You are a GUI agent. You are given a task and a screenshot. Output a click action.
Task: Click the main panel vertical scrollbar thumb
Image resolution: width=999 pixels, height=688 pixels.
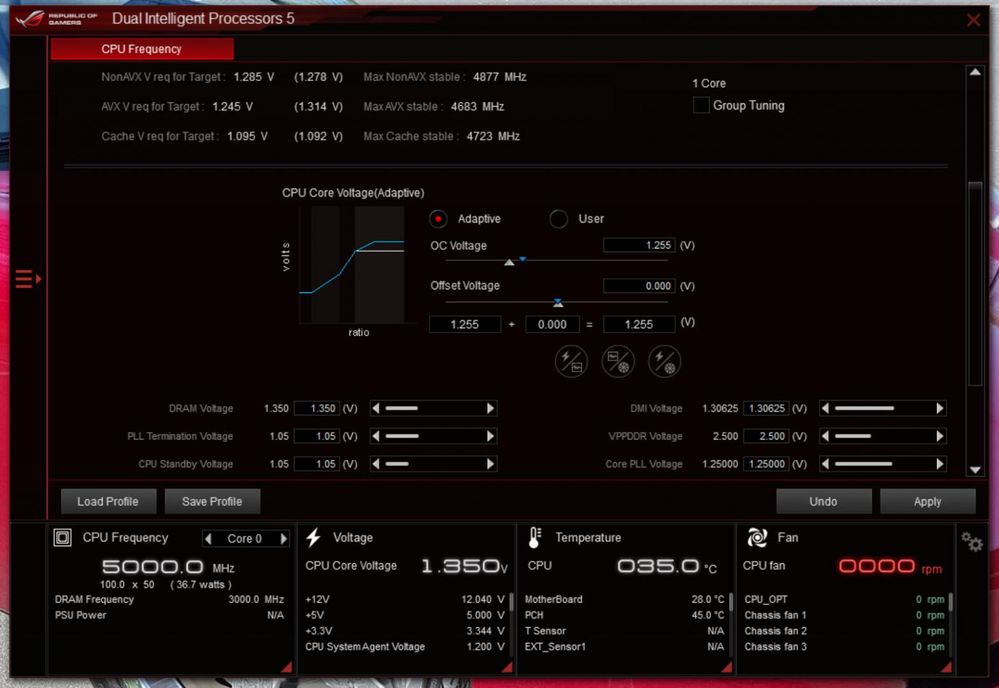click(x=975, y=284)
